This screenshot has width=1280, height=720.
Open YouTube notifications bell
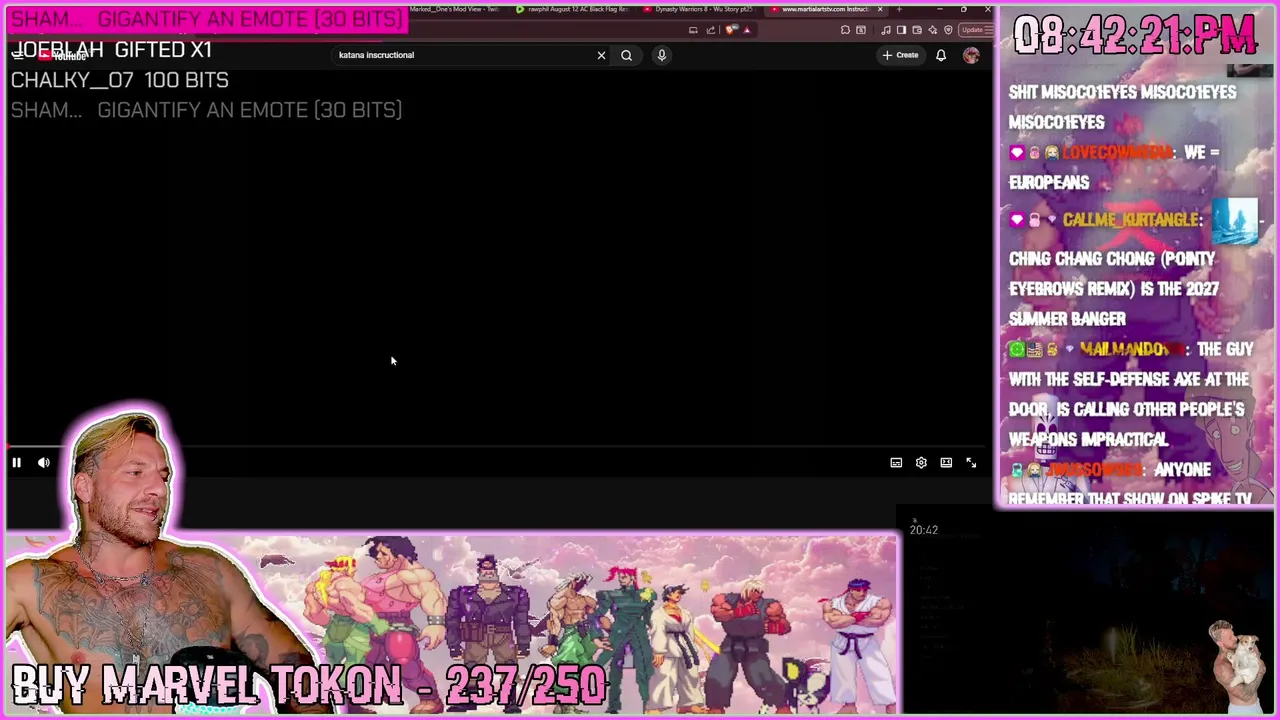point(941,55)
